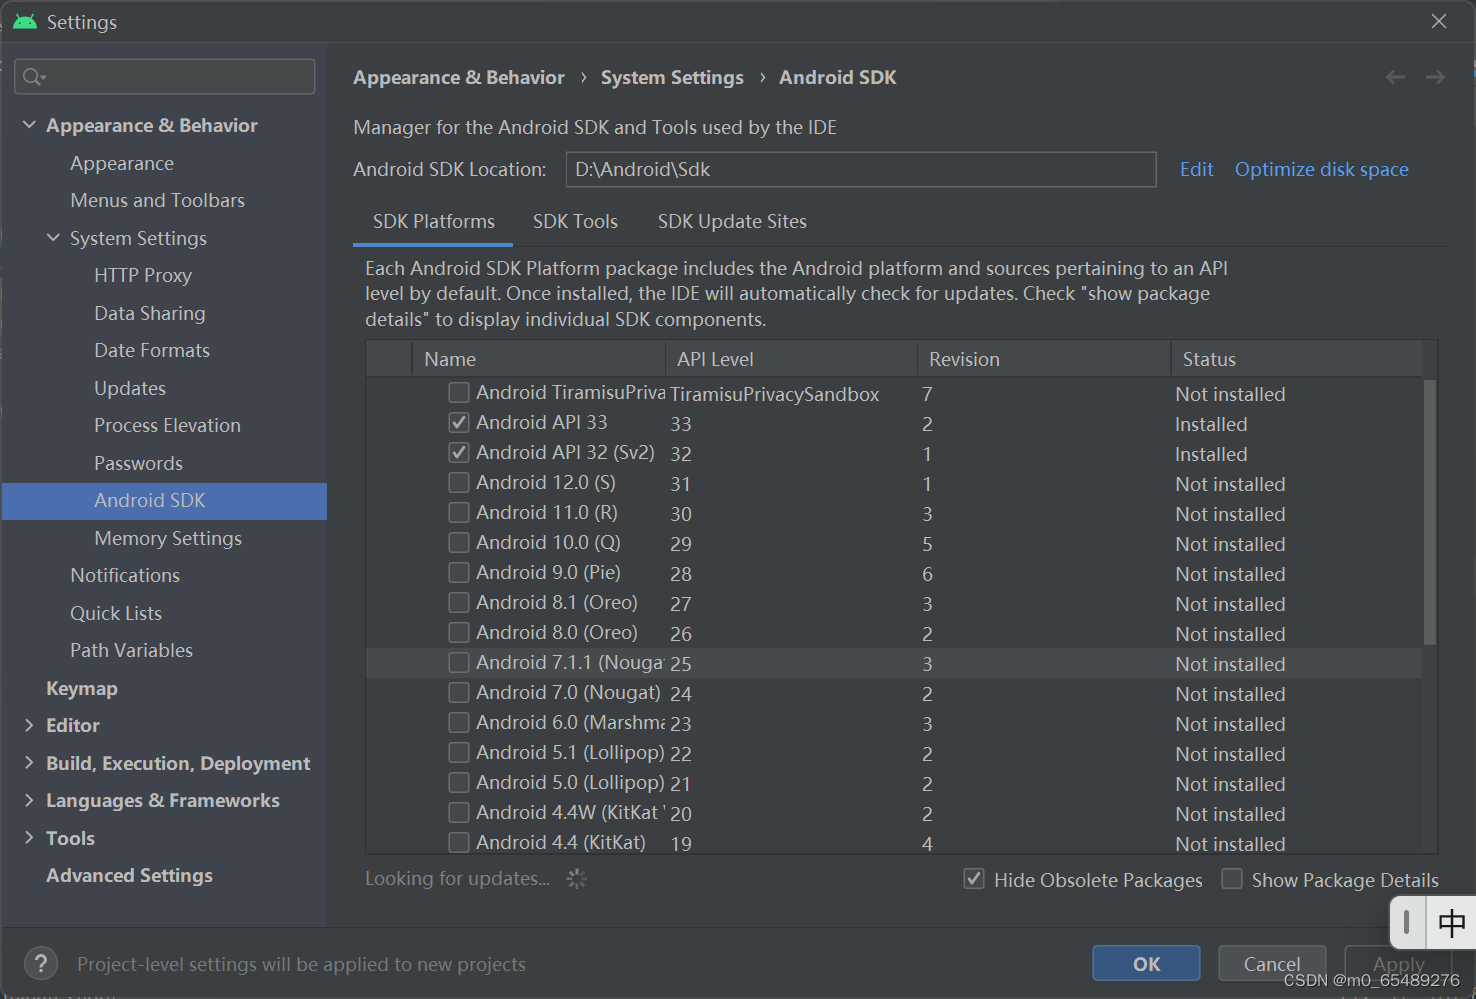Sort table by Revision column header

(1044, 359)
